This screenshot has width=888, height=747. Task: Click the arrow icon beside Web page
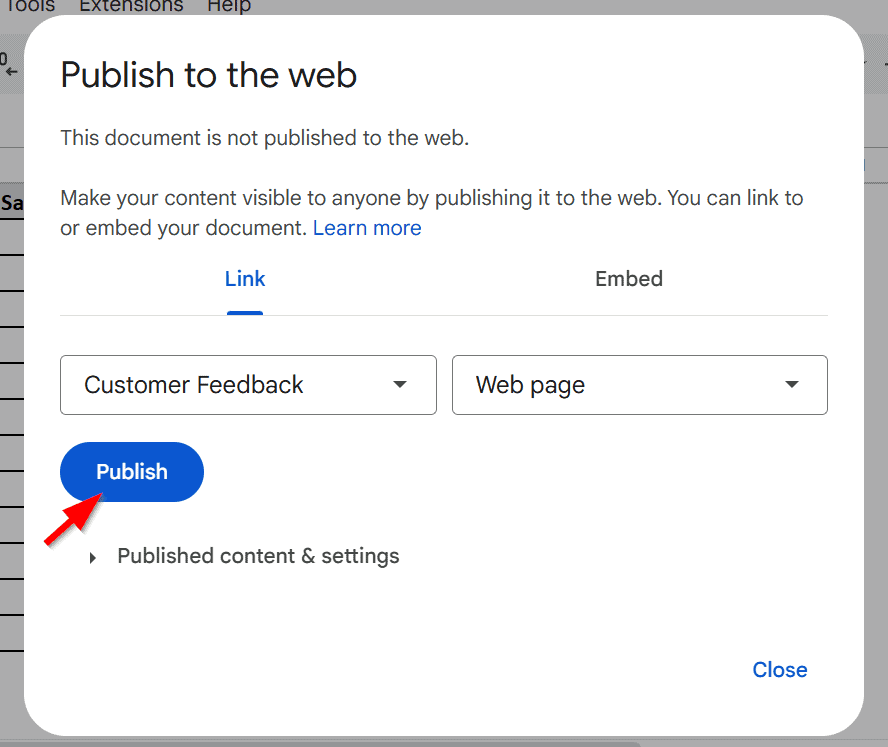click(x=792, y=385)
